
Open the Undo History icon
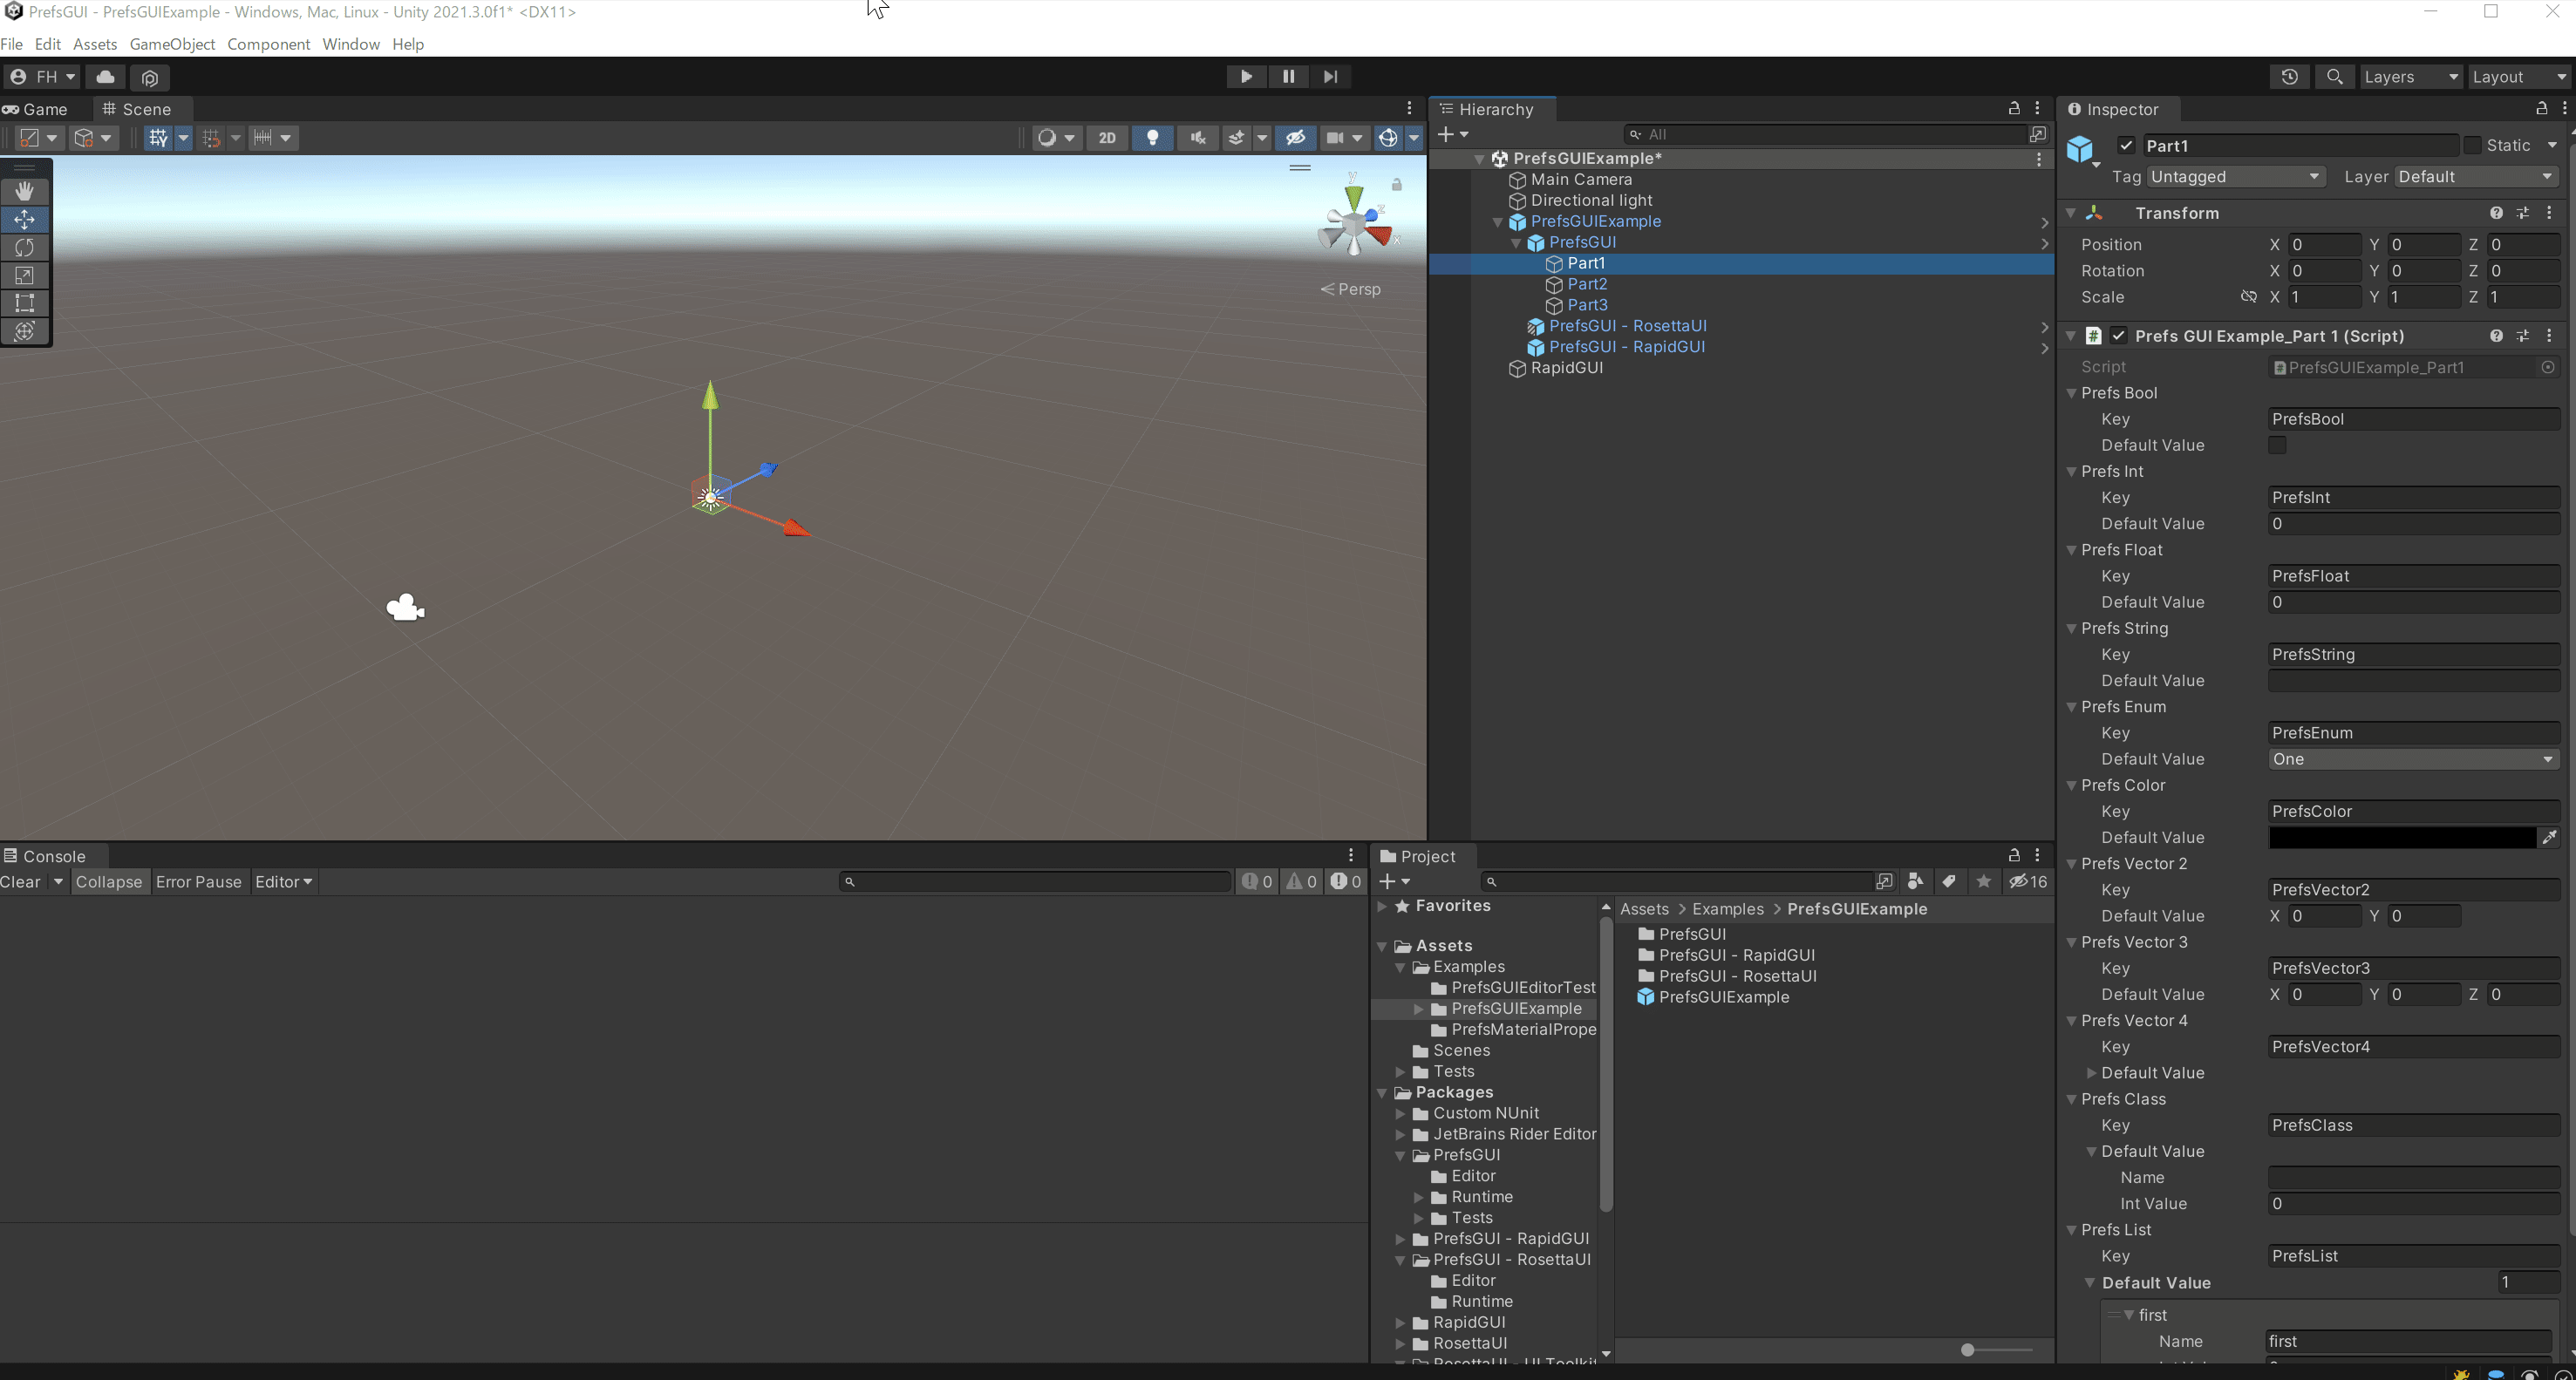pos(2289,77)
